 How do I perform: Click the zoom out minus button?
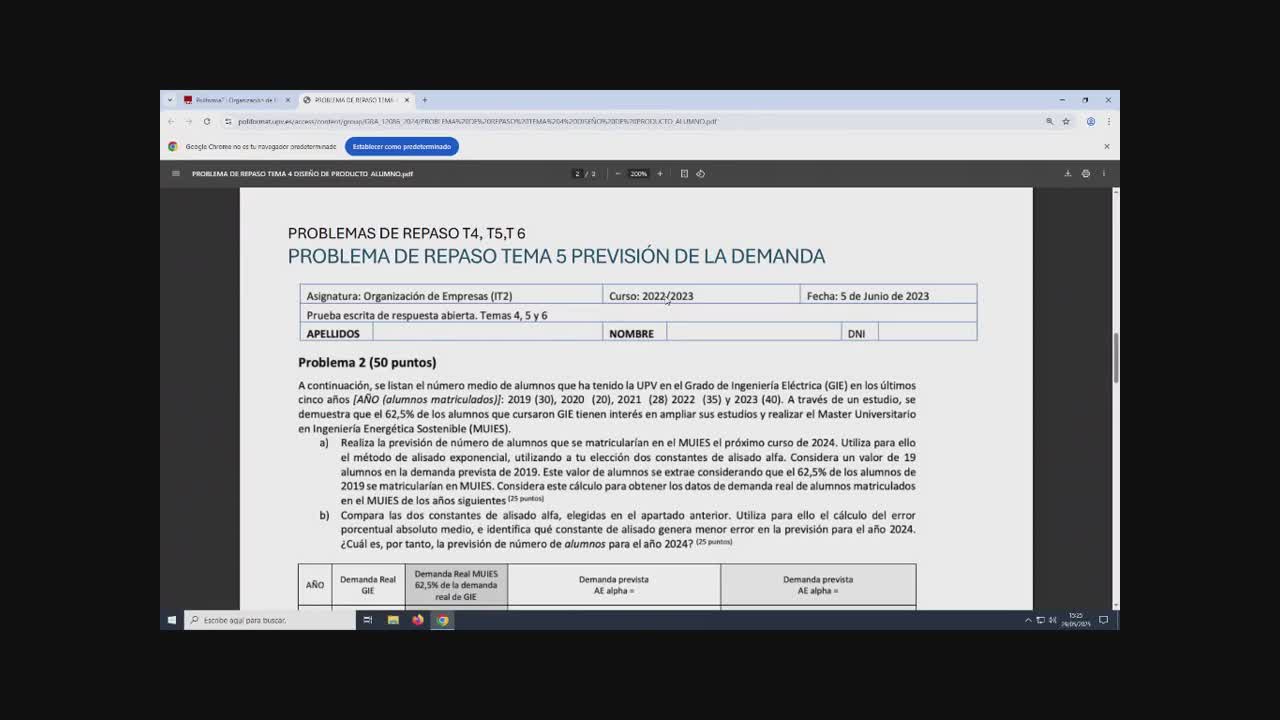[x=618, y=174]
